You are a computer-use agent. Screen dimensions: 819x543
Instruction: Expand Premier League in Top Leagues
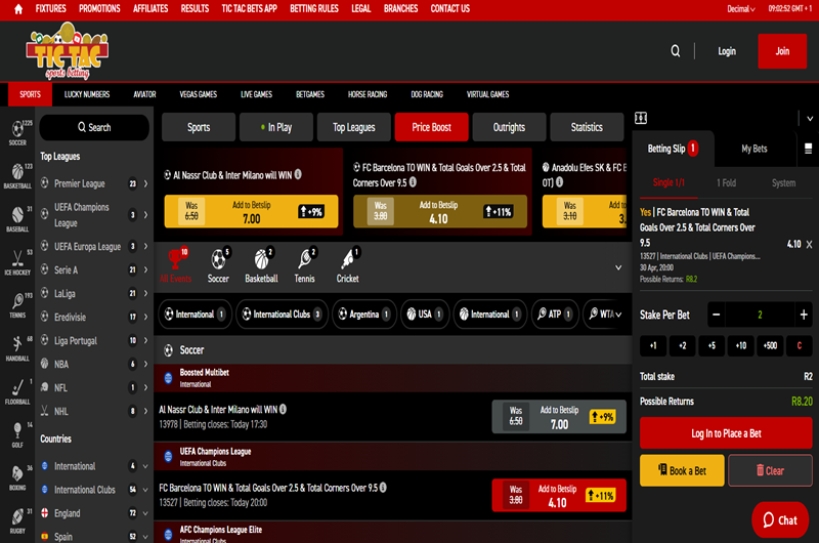tap(146, 183)
